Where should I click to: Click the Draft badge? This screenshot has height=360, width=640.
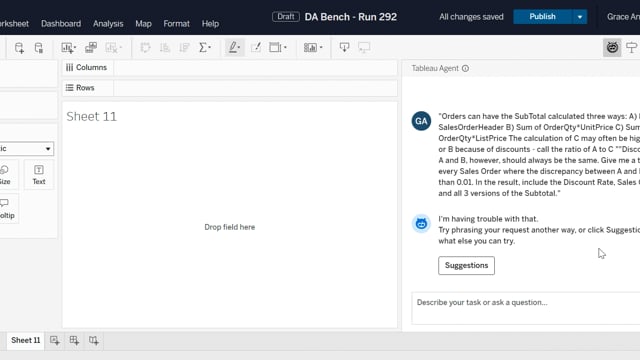(x=286, y=17)
